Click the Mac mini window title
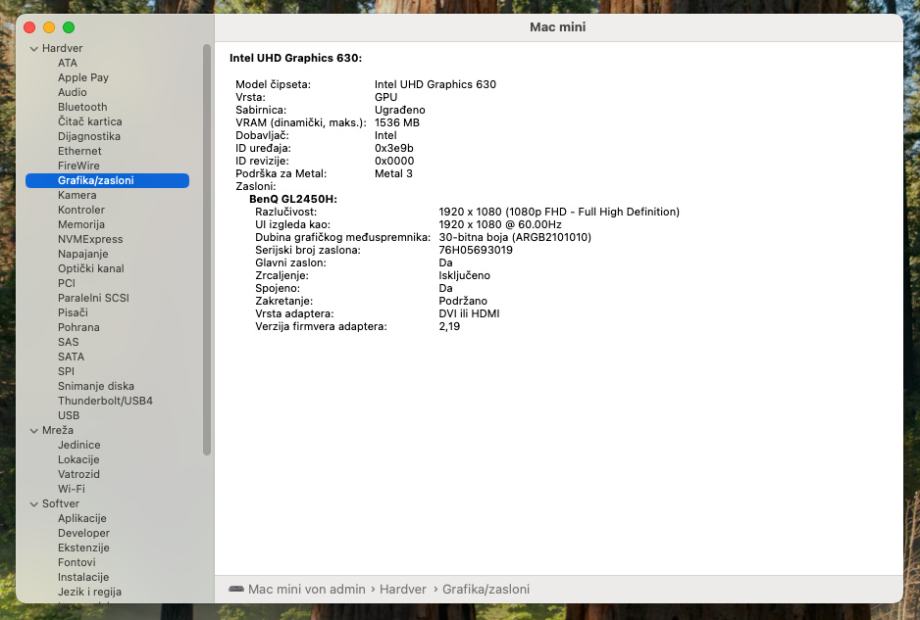Screen dimensions: 920x620 click(557, 27)
